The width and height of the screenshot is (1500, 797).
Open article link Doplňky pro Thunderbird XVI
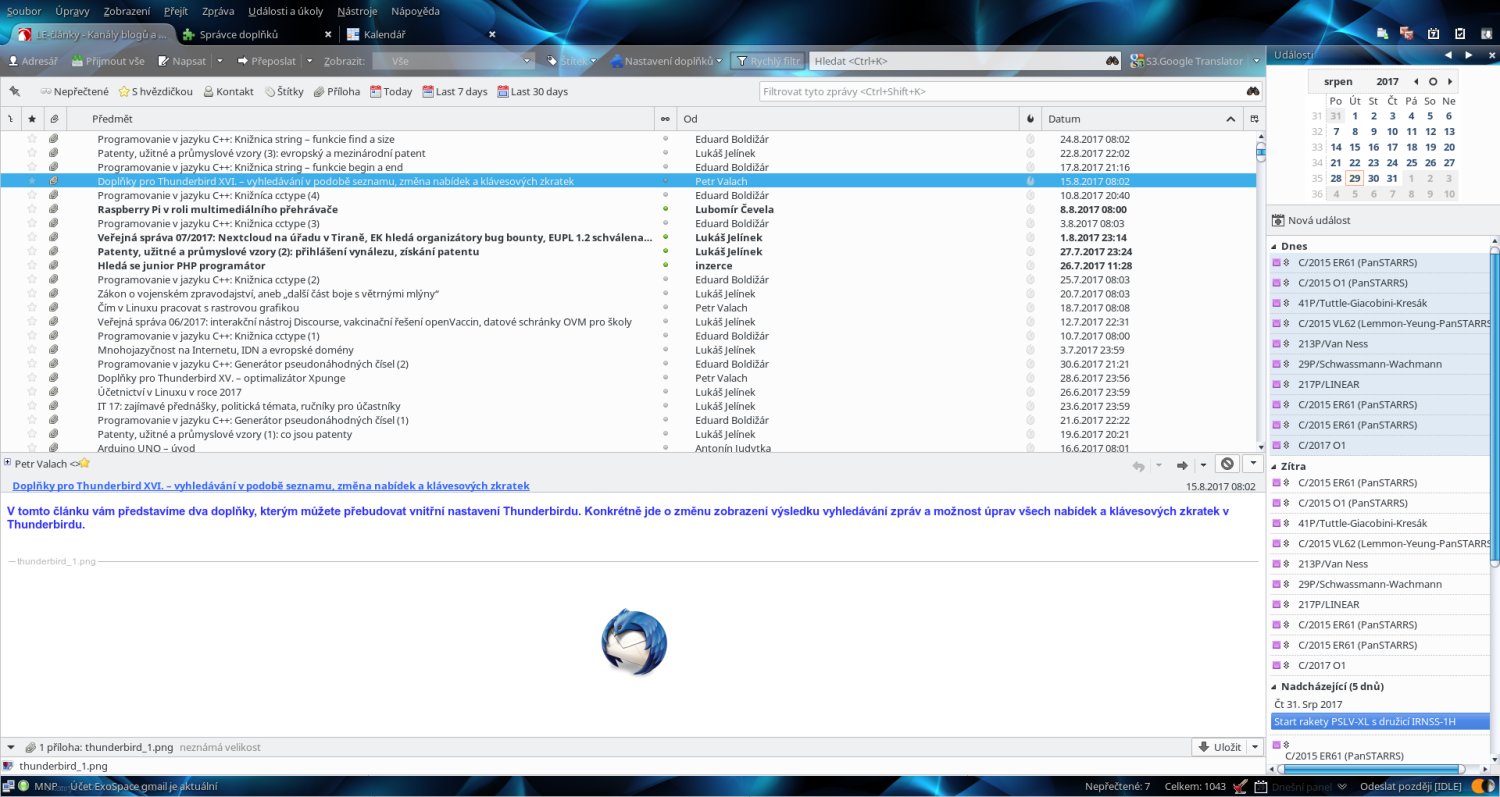271,486
